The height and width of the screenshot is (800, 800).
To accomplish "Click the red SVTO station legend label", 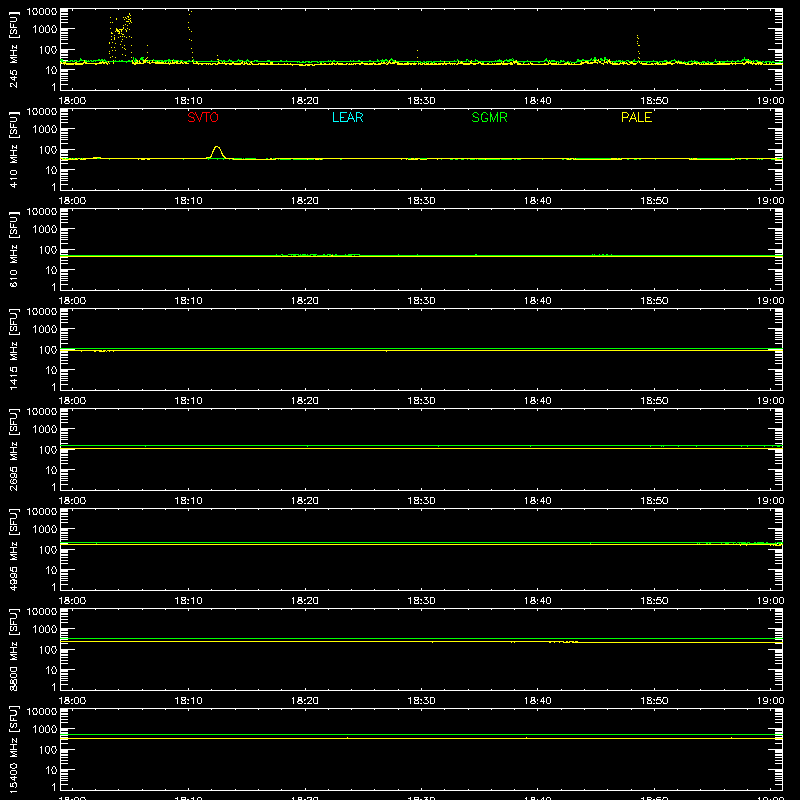I will pos(203,117).
